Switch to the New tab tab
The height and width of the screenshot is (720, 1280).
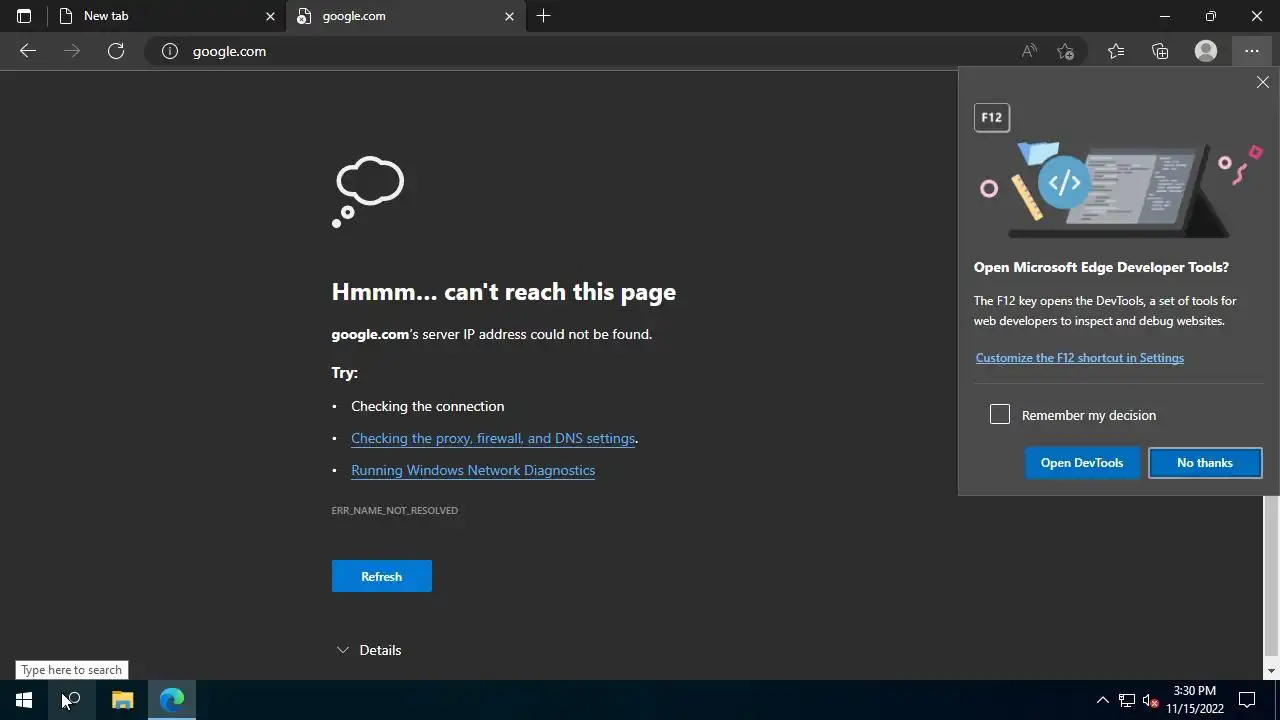click(167, 16)
